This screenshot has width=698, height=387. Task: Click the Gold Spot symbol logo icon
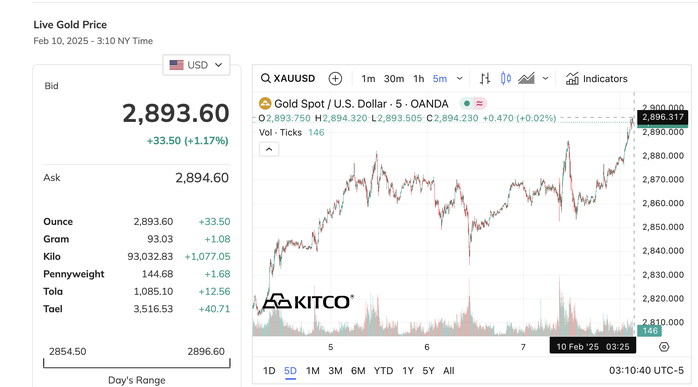(x=265, y=104)
